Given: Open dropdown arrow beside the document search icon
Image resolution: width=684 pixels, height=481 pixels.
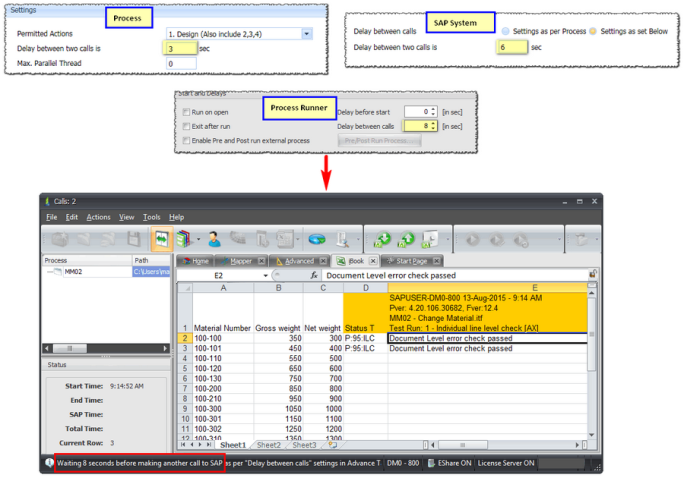Looking at the screenshot, I should [x=358, y=239].
